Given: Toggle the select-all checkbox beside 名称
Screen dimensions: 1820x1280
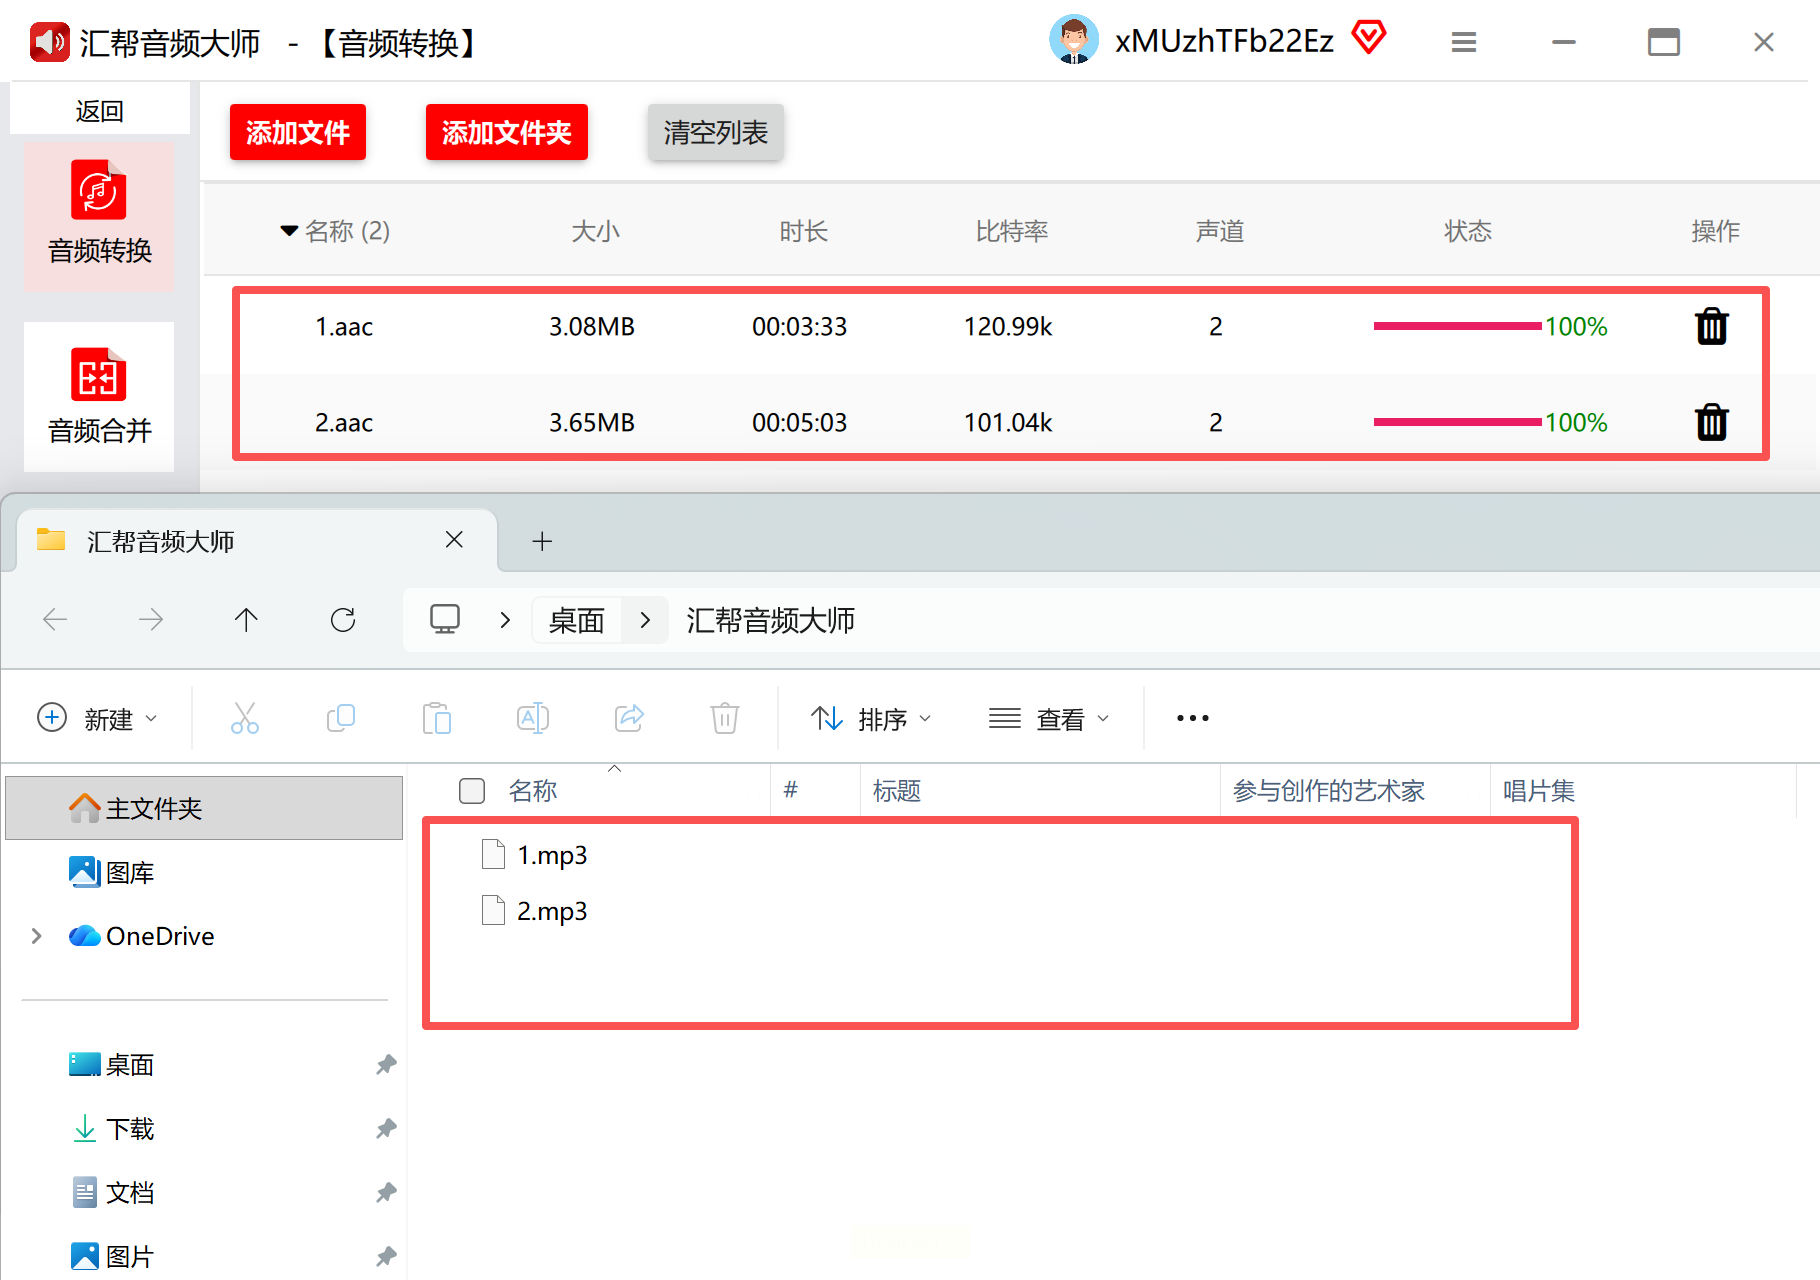Looking at the screenshot, I should pyautogui.click(x=472, y=791).
